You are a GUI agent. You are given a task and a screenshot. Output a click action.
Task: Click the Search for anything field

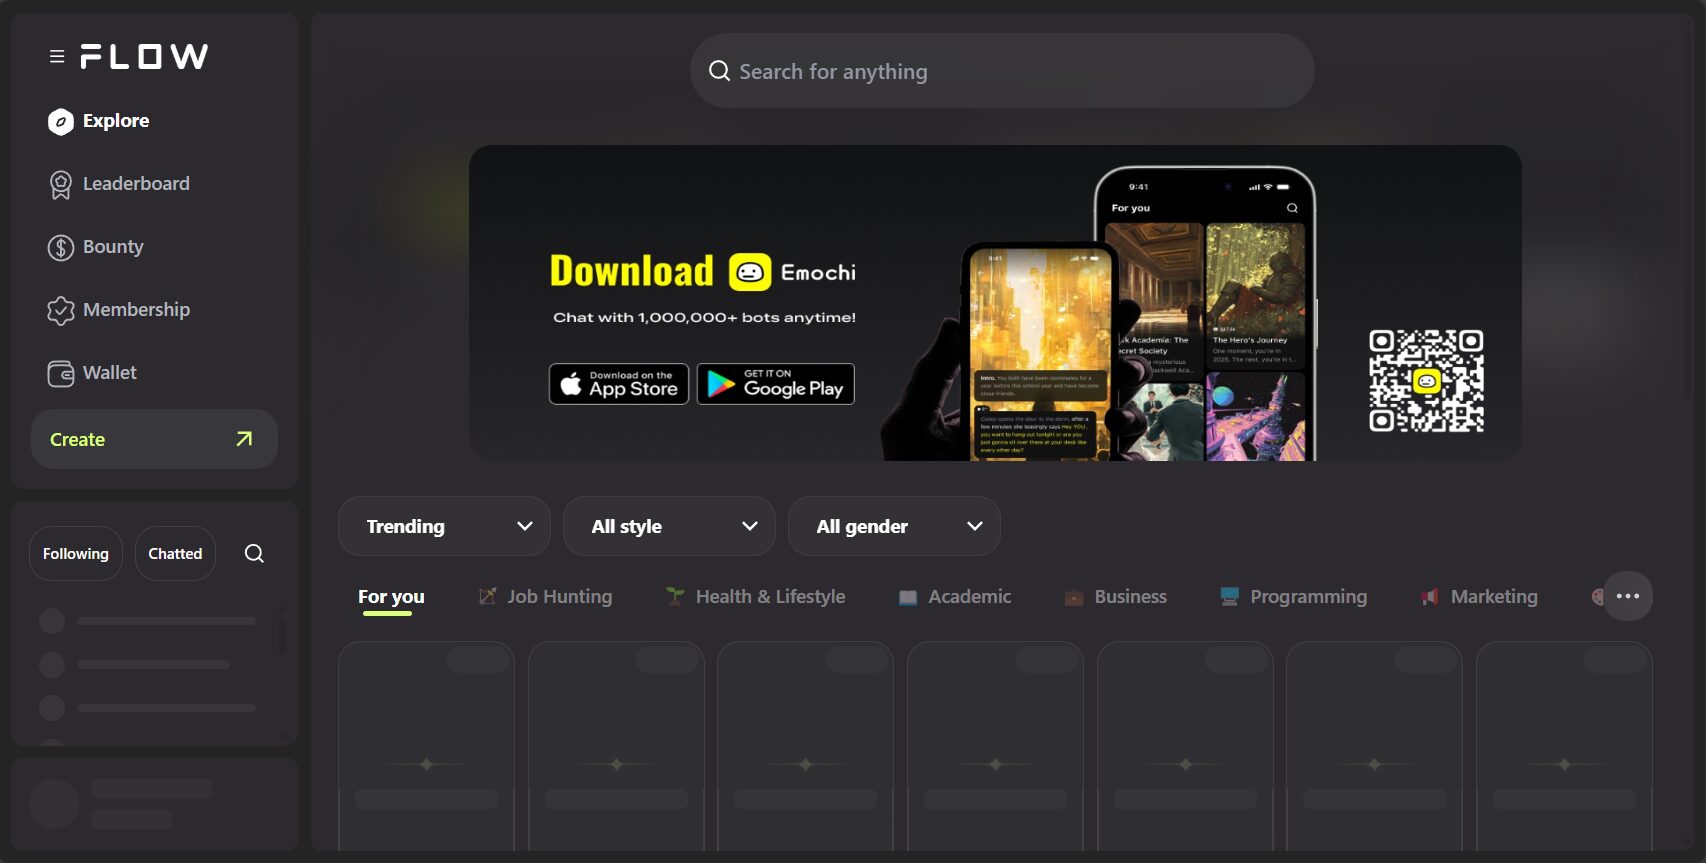coord(1002,71)
